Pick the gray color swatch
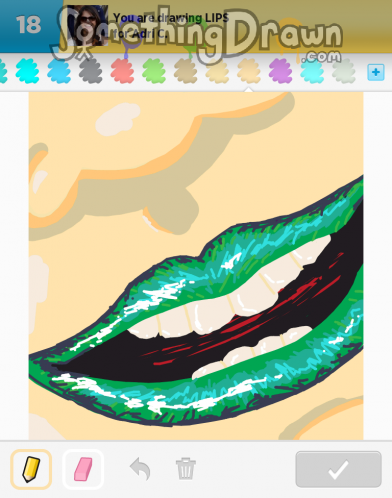 (90, 71)
